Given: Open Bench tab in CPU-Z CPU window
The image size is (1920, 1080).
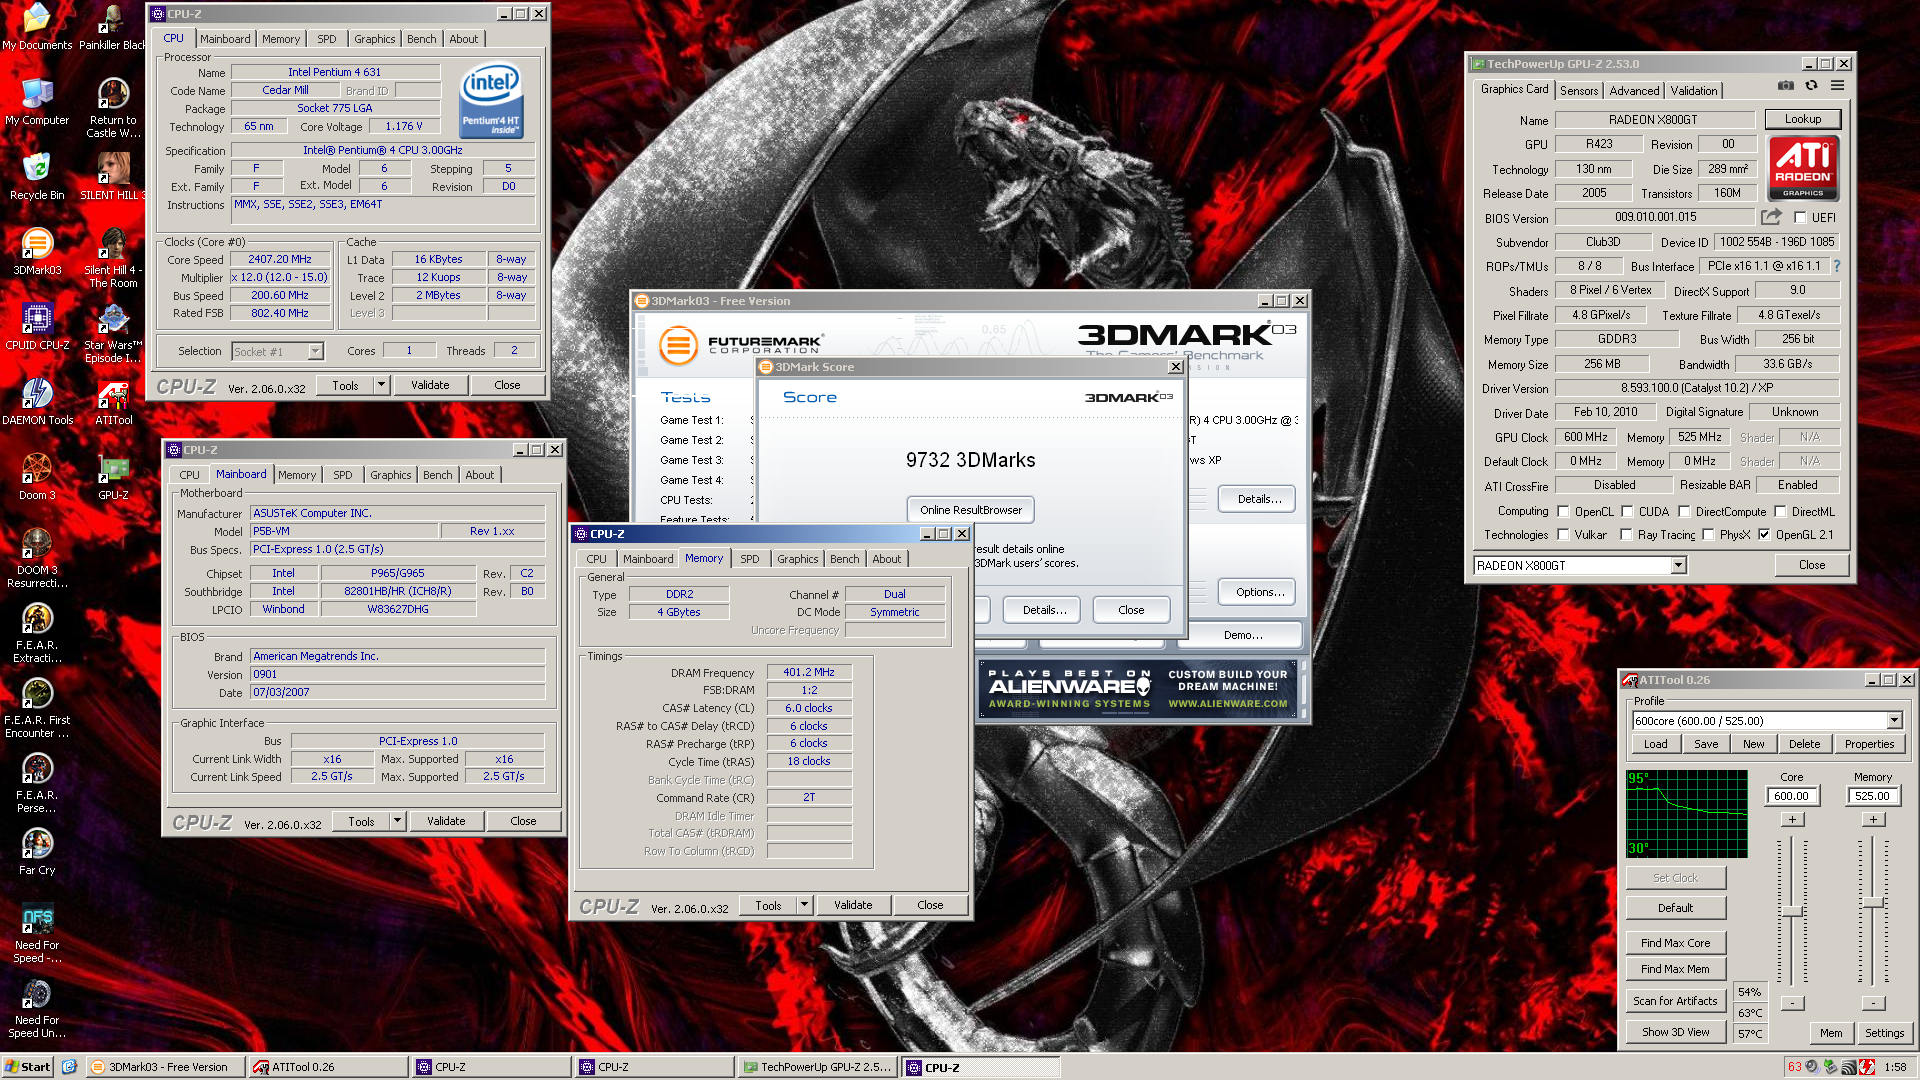Looking at the screenshot, I should pos(421,39).
